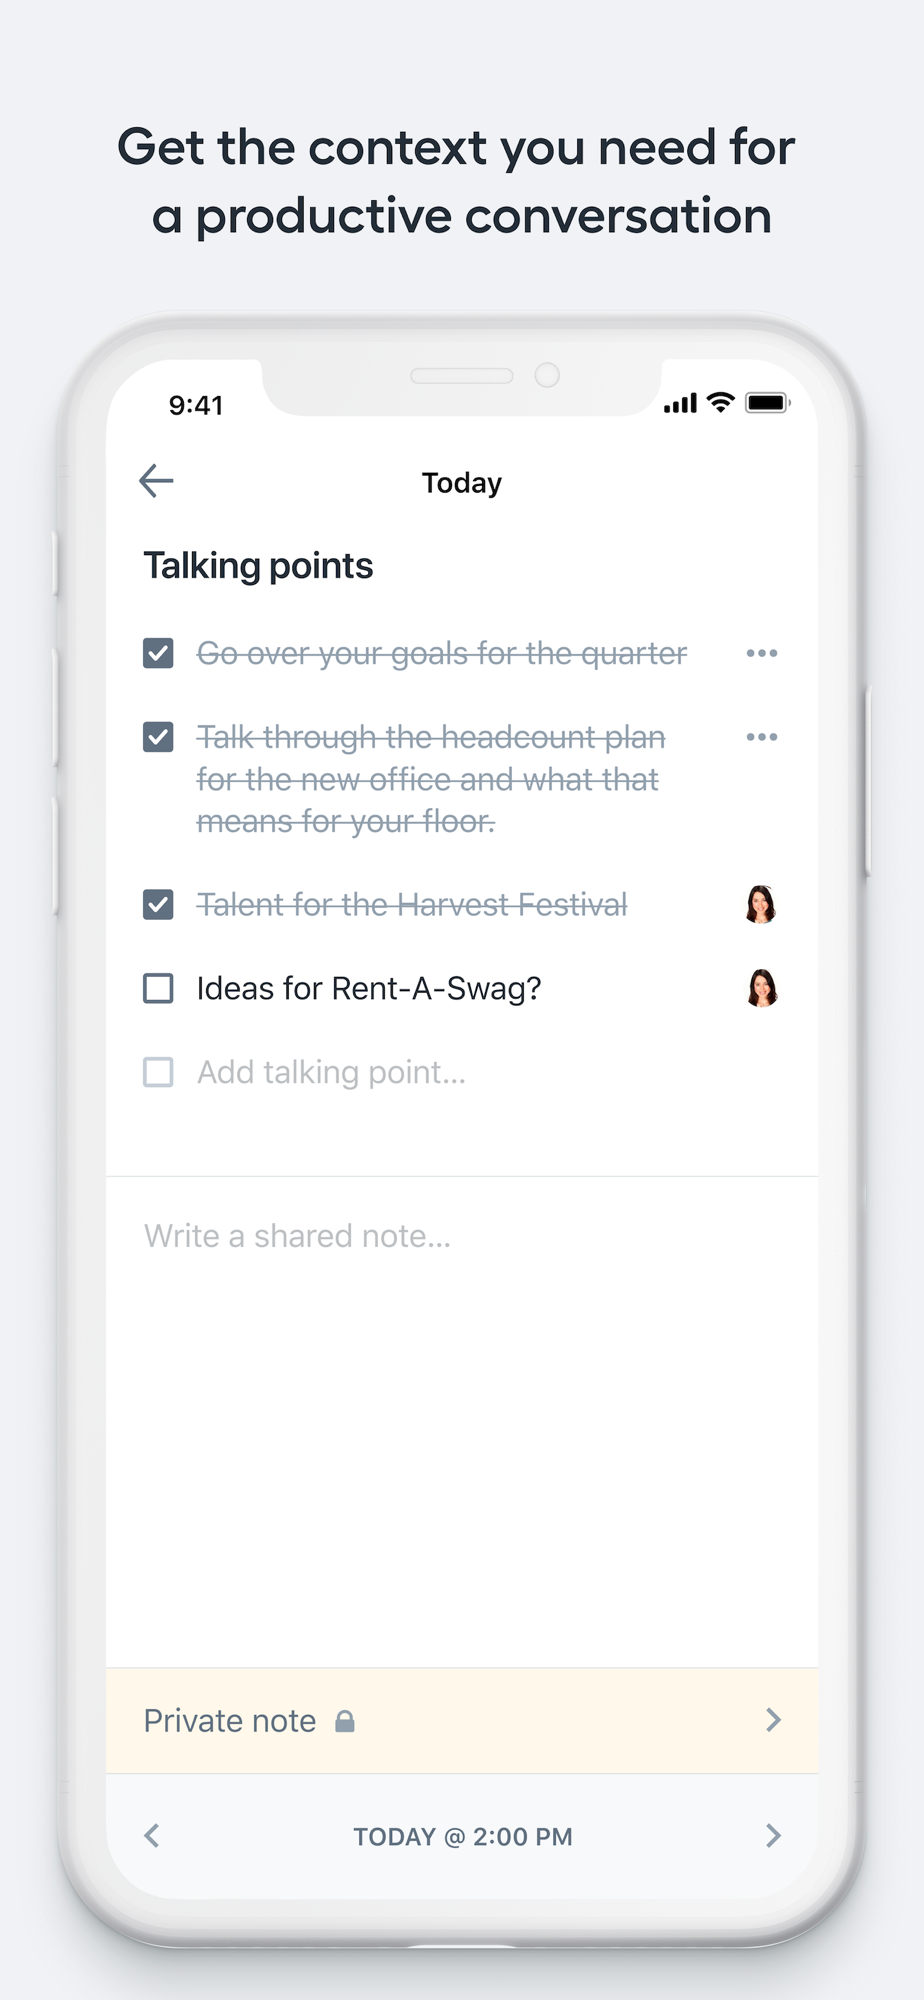Open more options for headcount plan item
Screen dimensions: 924x2000
(x=762, y=737)
